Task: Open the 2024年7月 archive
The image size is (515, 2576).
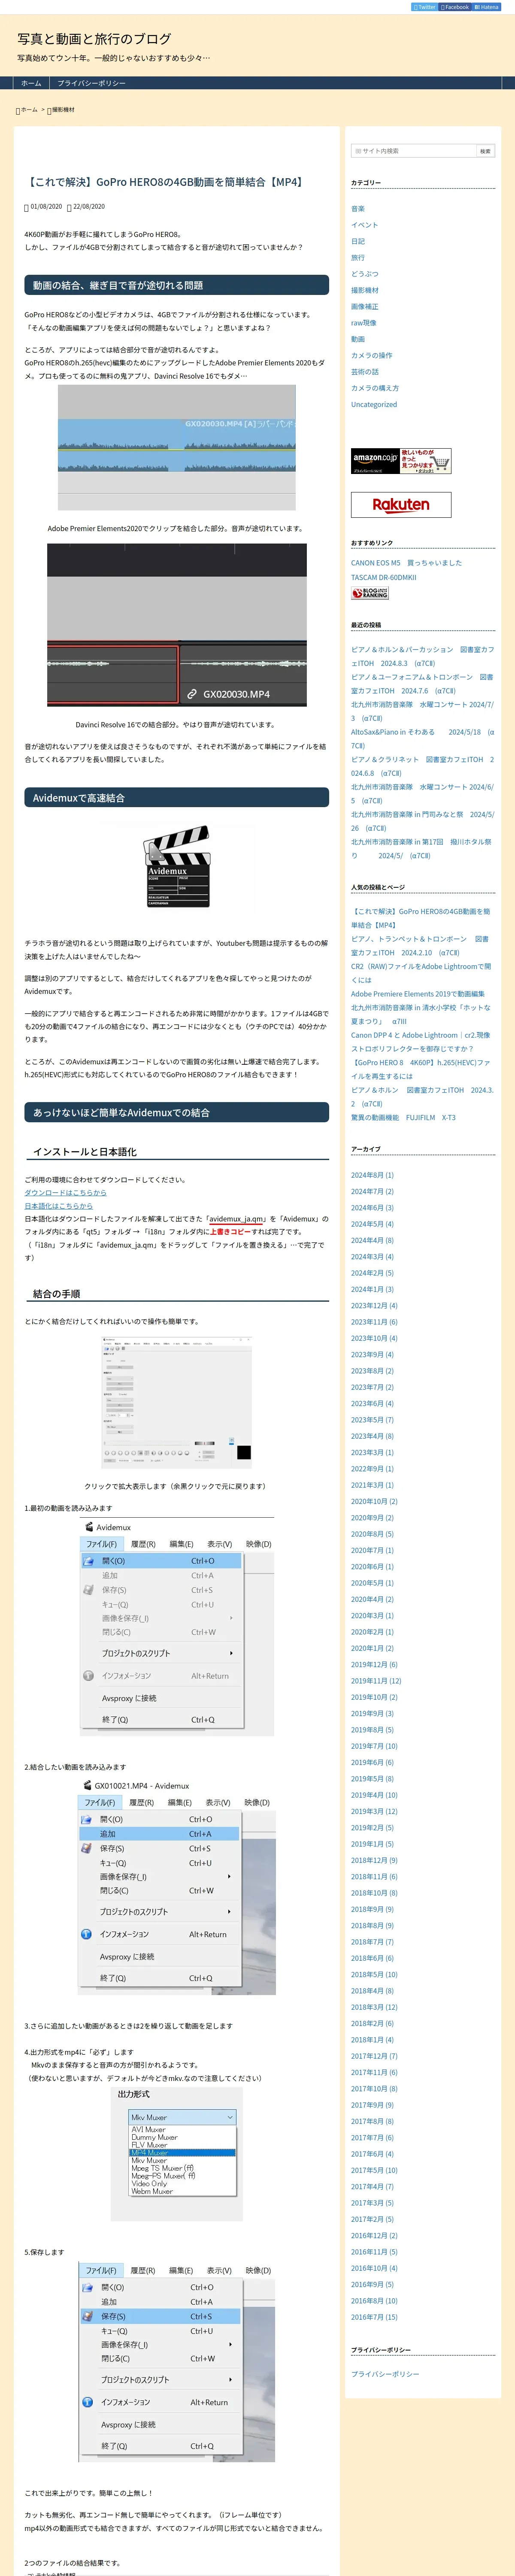Action: 372,1191
